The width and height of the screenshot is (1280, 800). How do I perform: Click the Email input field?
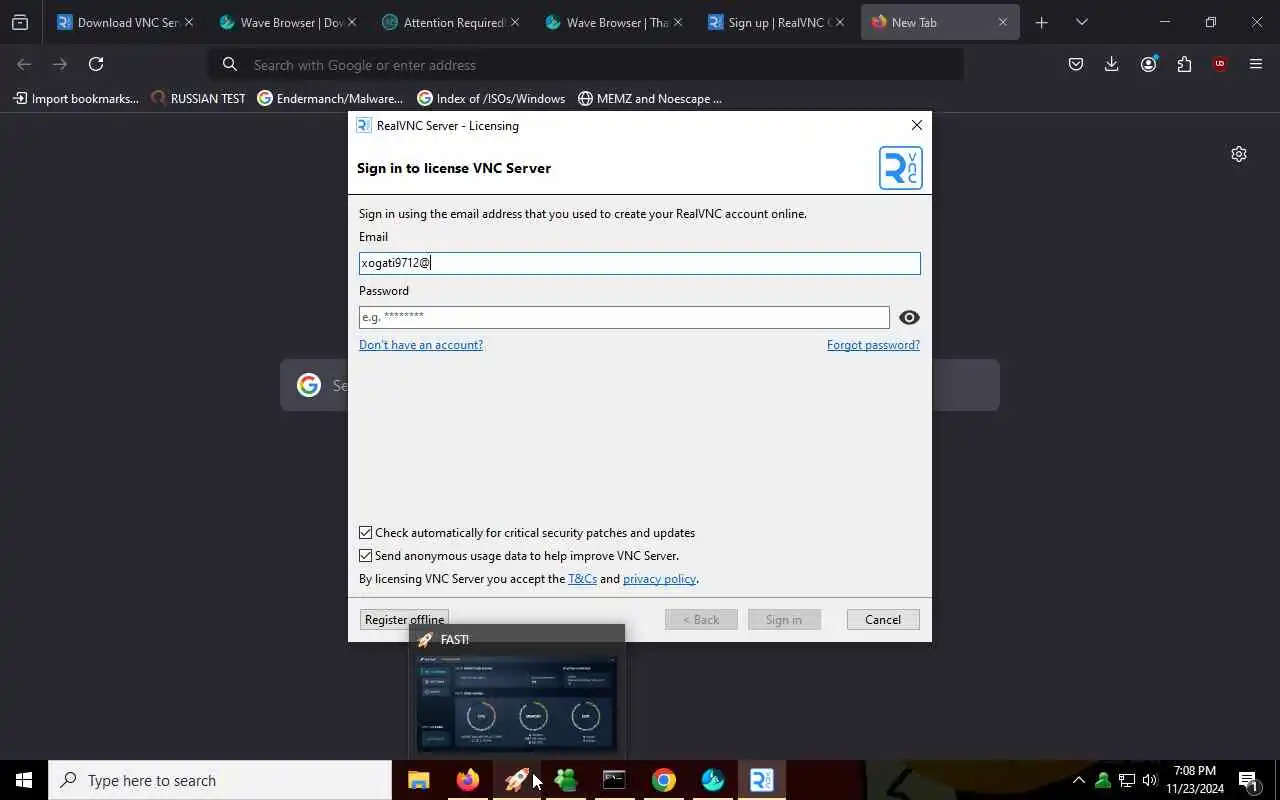click(639, 263)
